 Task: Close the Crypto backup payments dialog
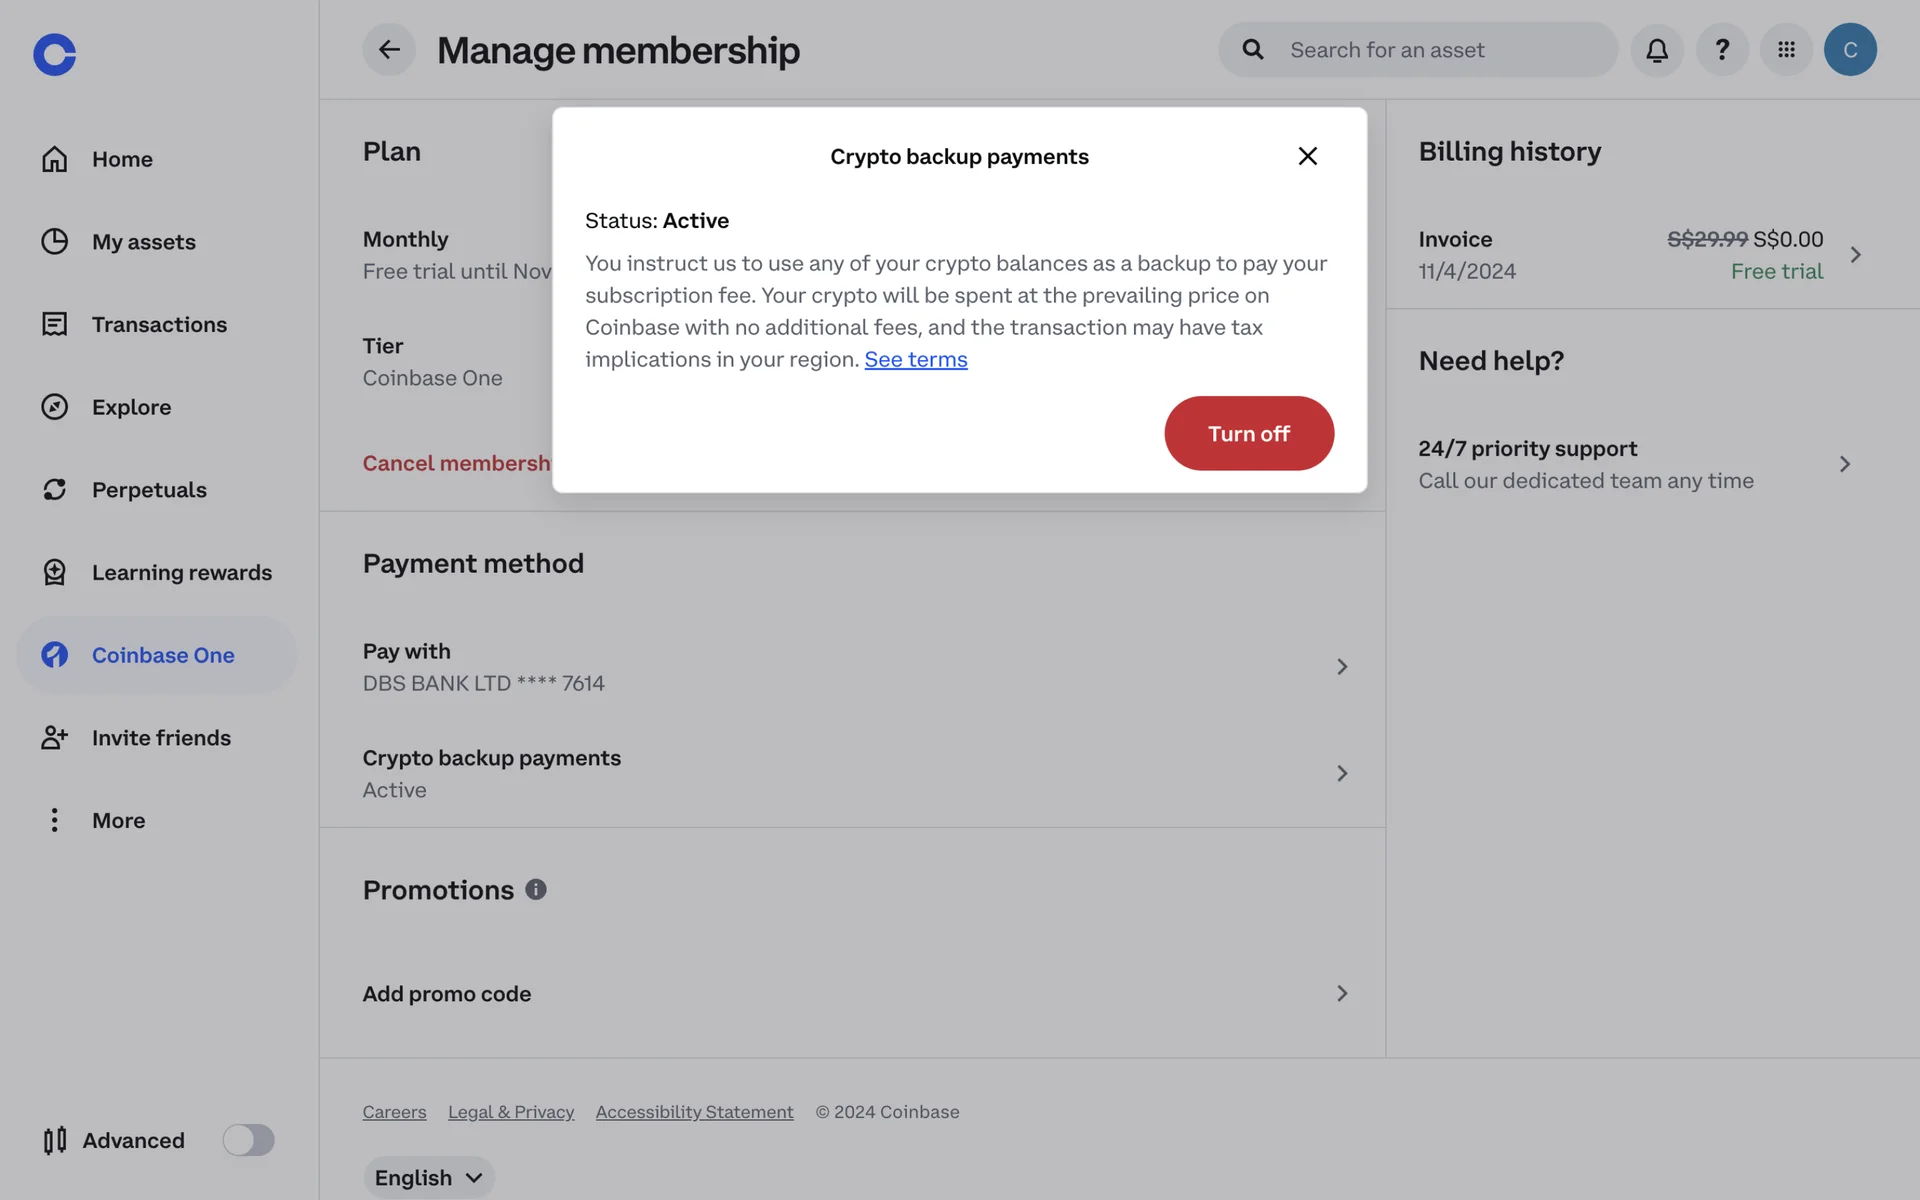click(x=1307, y=156)
